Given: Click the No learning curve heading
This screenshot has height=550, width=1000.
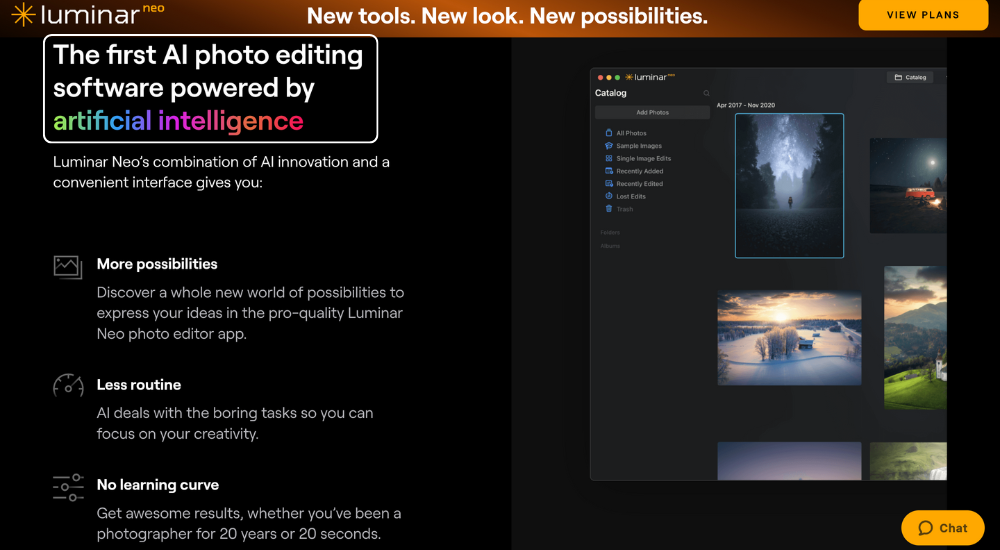Looking at the screenshot, I should (158, 485).
